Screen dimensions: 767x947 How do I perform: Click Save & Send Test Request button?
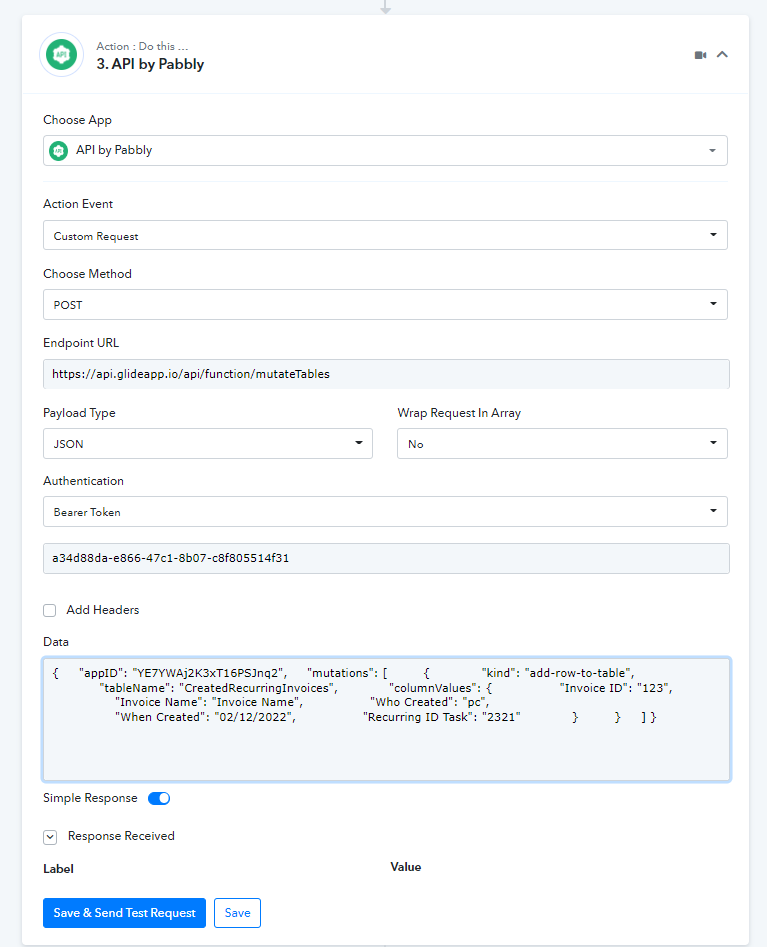124,913
